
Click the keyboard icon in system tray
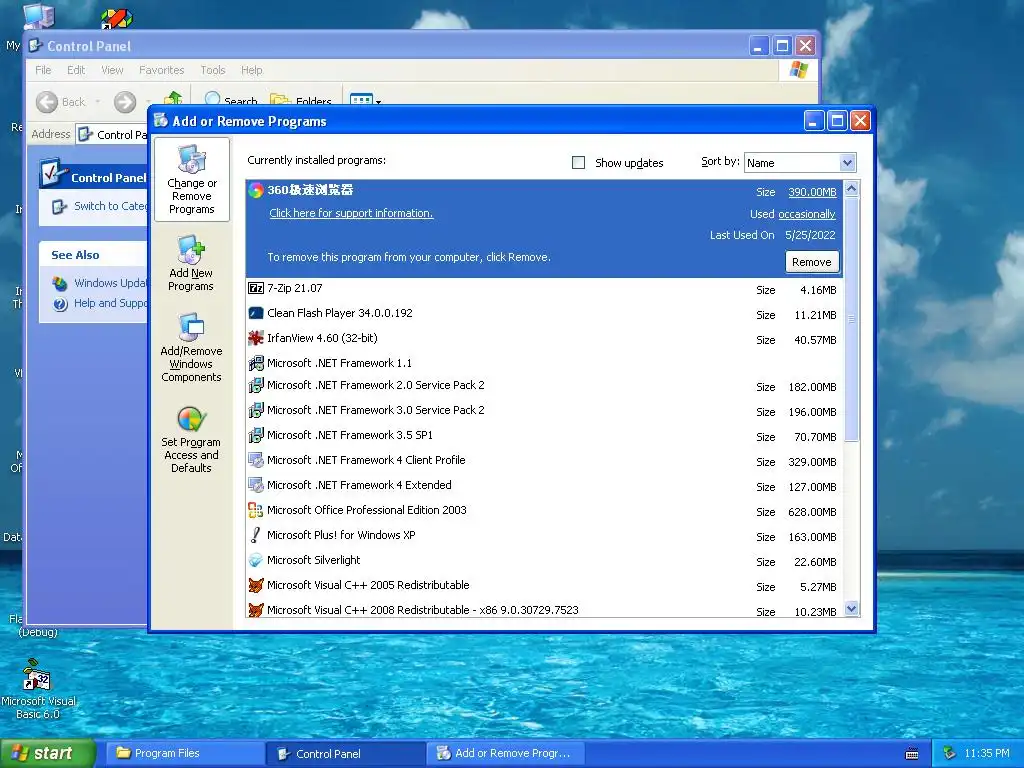912,754
